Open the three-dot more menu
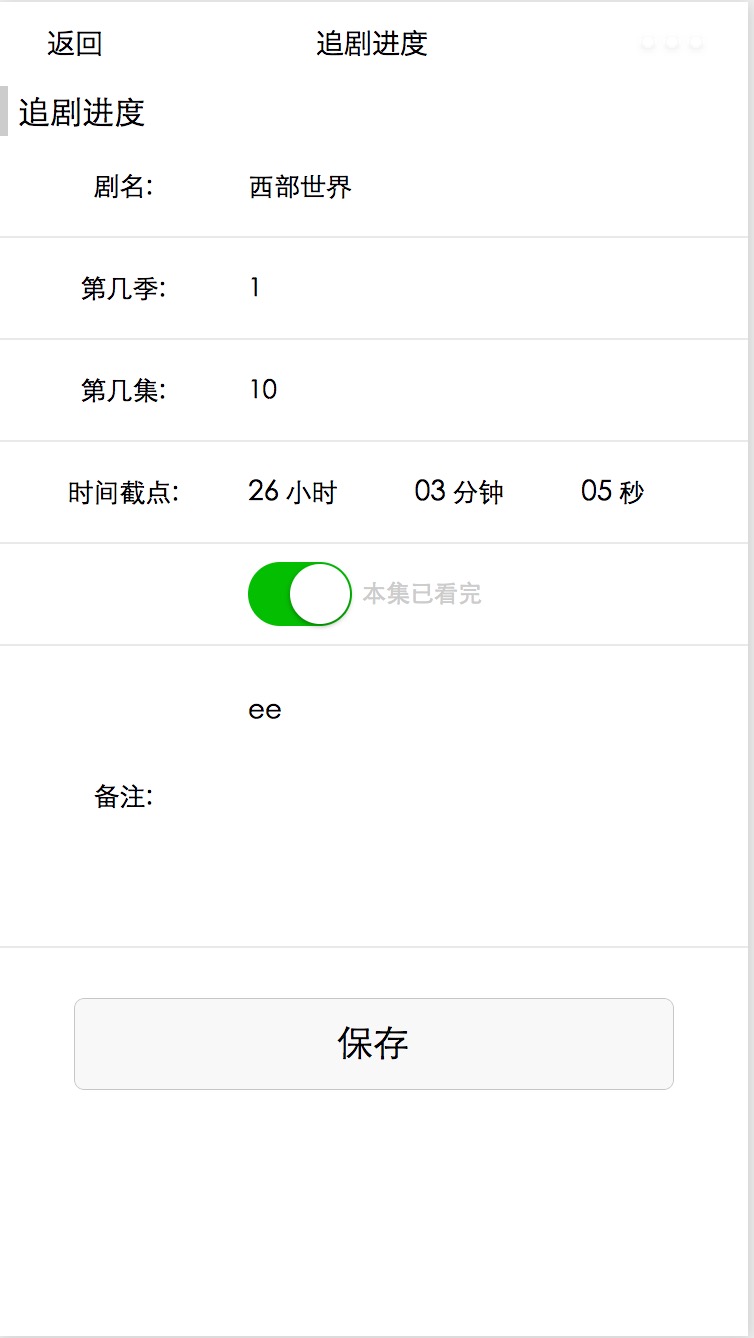 tap(672, 44)
